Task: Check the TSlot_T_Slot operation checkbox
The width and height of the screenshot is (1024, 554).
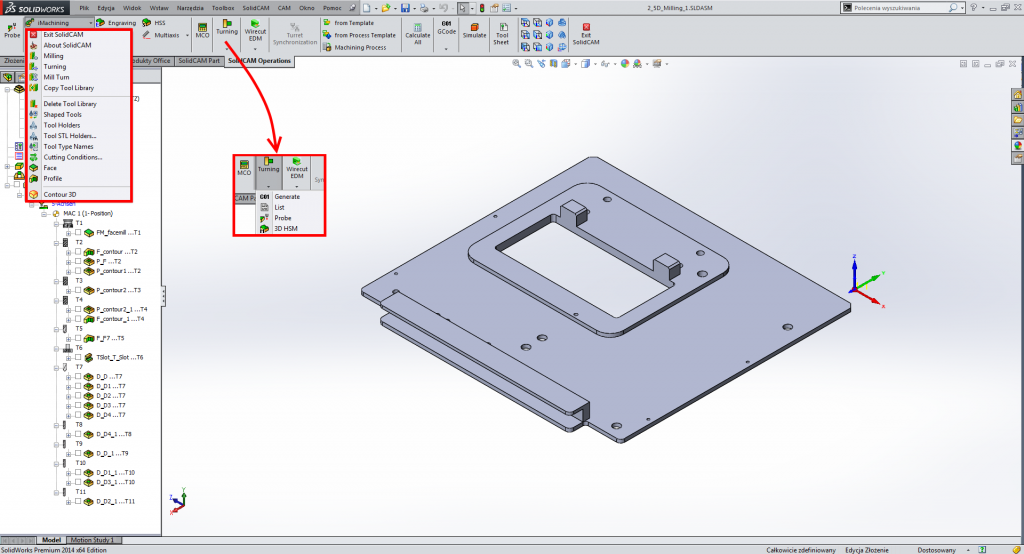Action: point(78,357)
